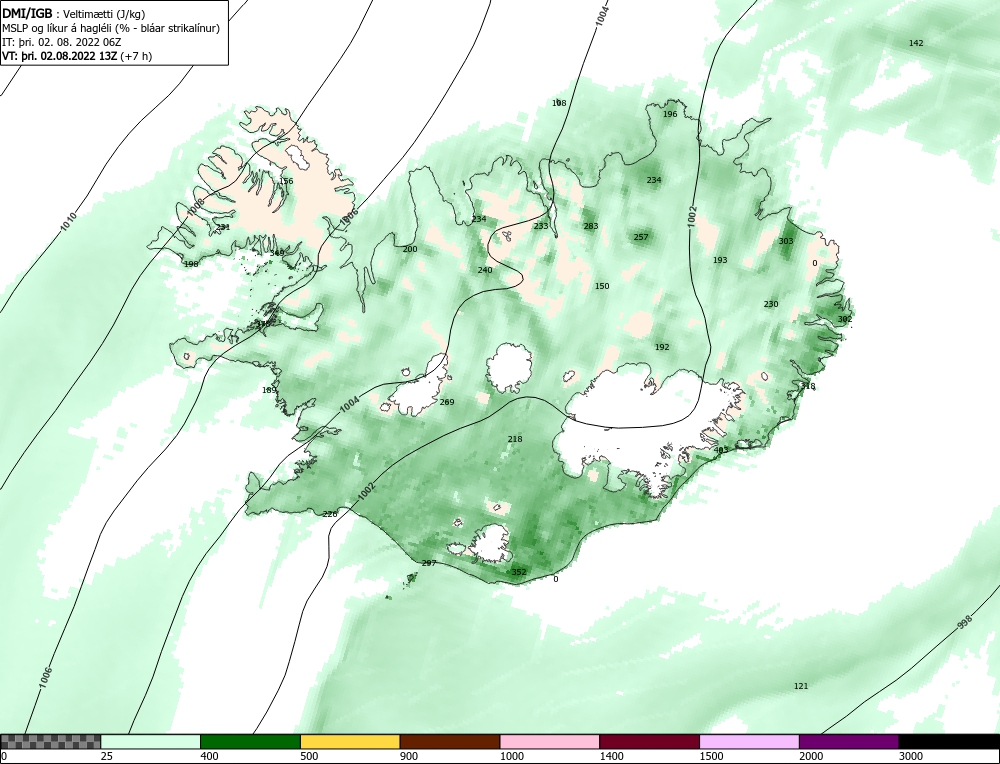Click the CAPE value '150' on the map

click(602, 286)
